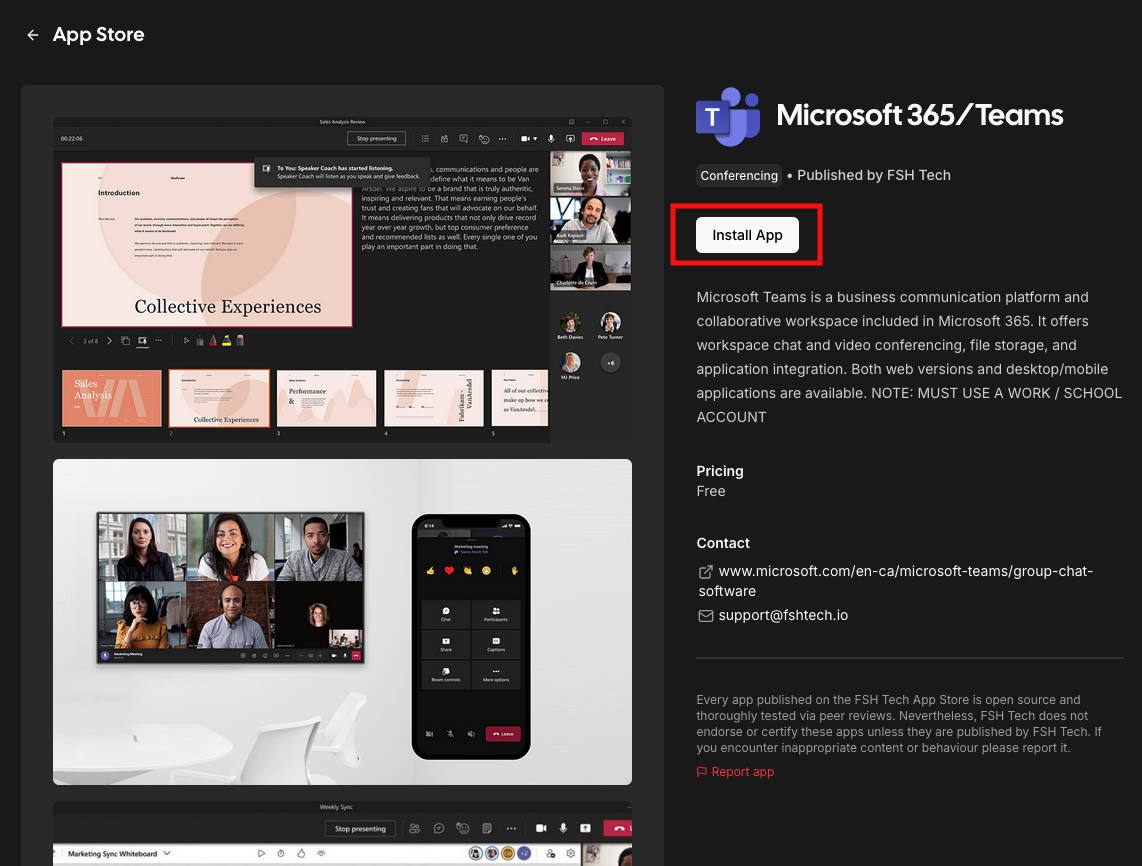Screen dimensions: 1142x866
Task: Click the external link icon beside the website URL
Action: tap(705, 572)
